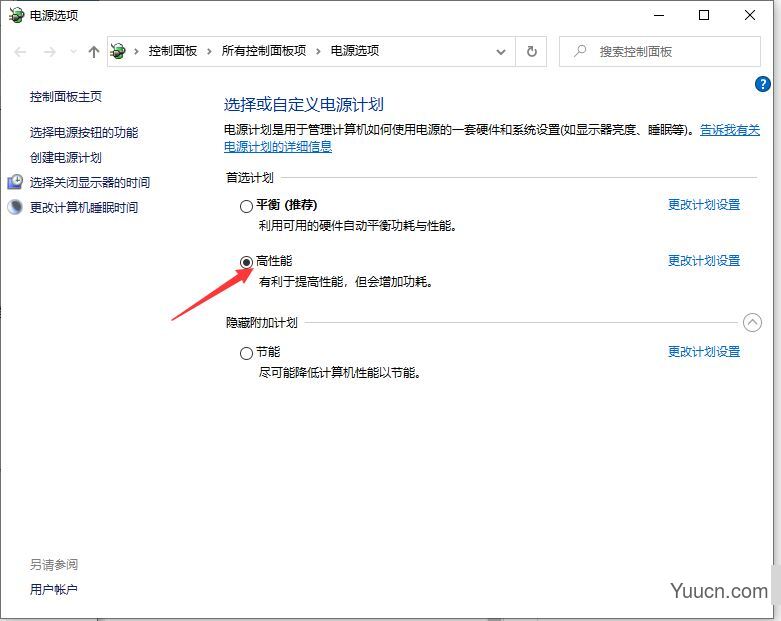This screenshot has height=621, width=781.
Task: Click the 选择或自定义电源计划 heading
Action: point(304,105)
